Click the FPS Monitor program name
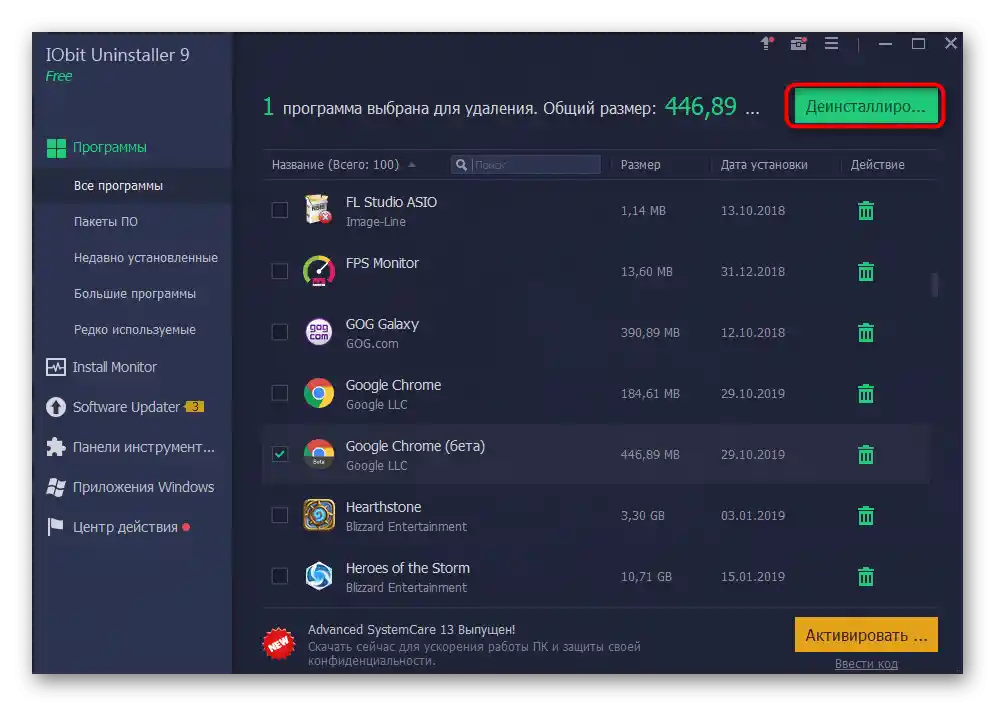The width and height of the screenshot is (995, 706). [382, 263]
